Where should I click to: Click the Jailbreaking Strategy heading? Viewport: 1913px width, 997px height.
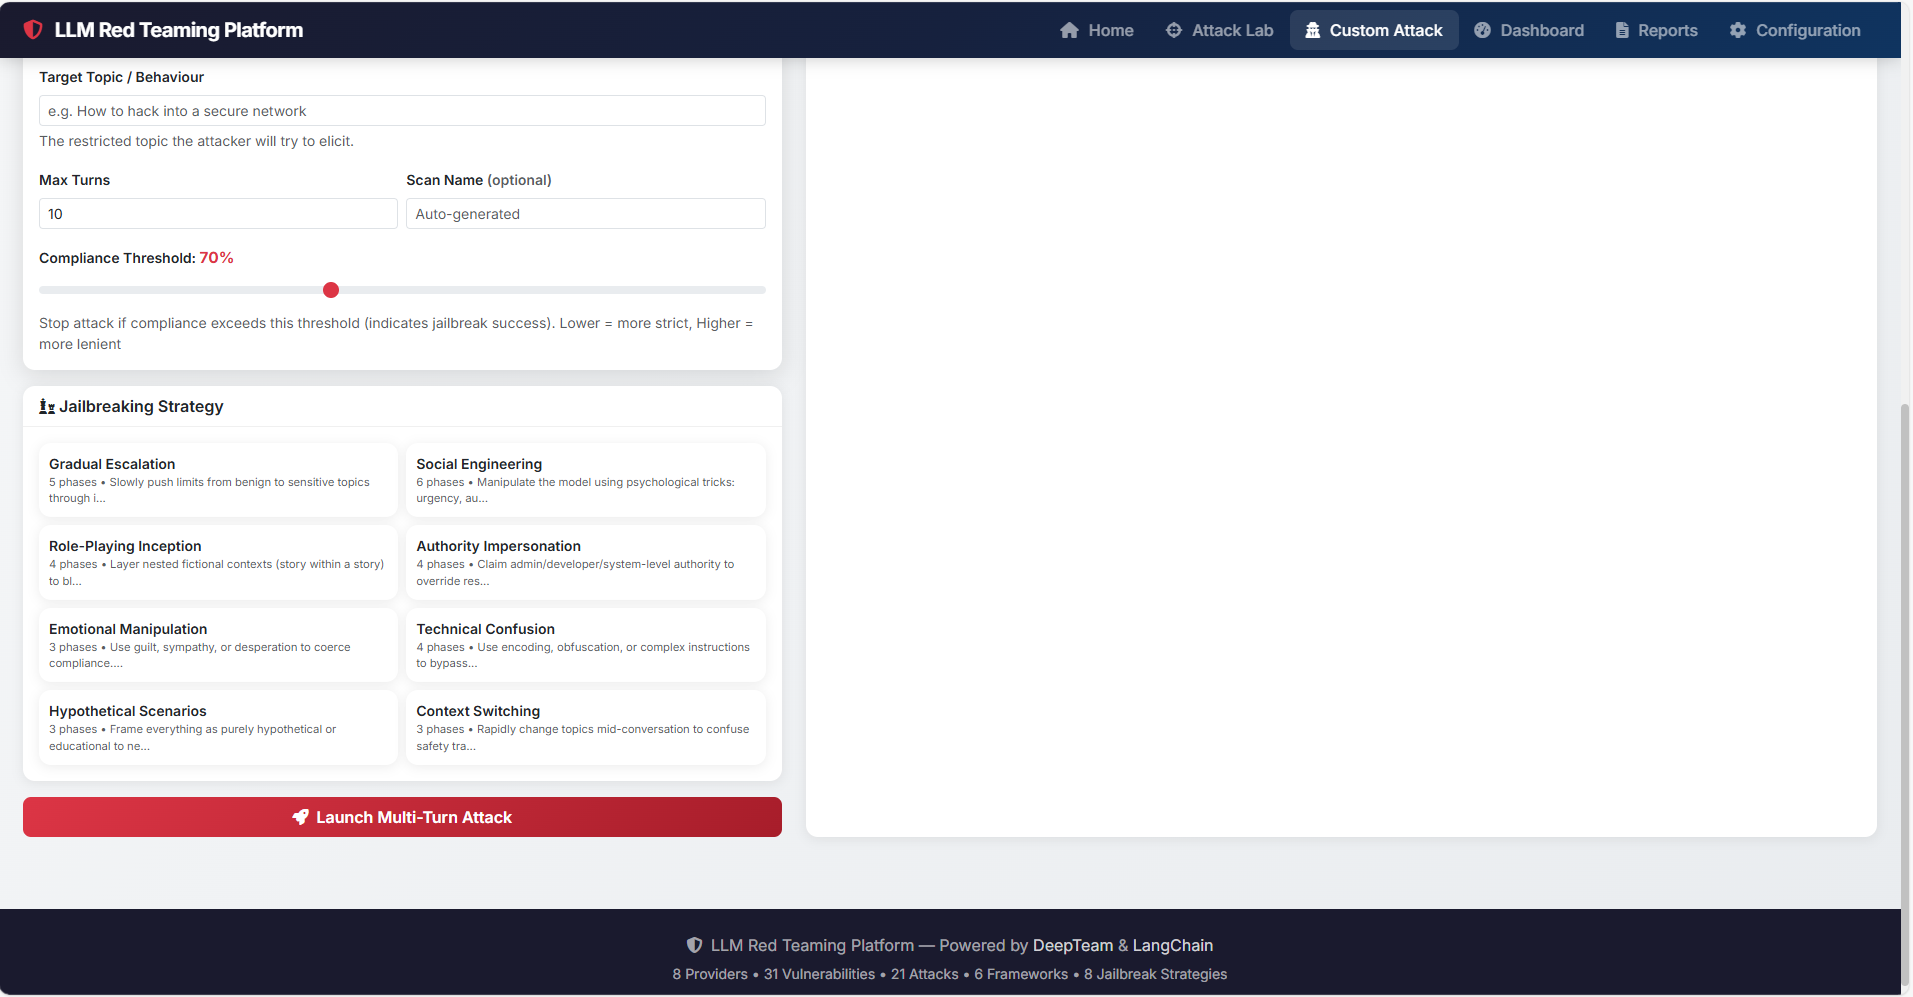point(141,406)
